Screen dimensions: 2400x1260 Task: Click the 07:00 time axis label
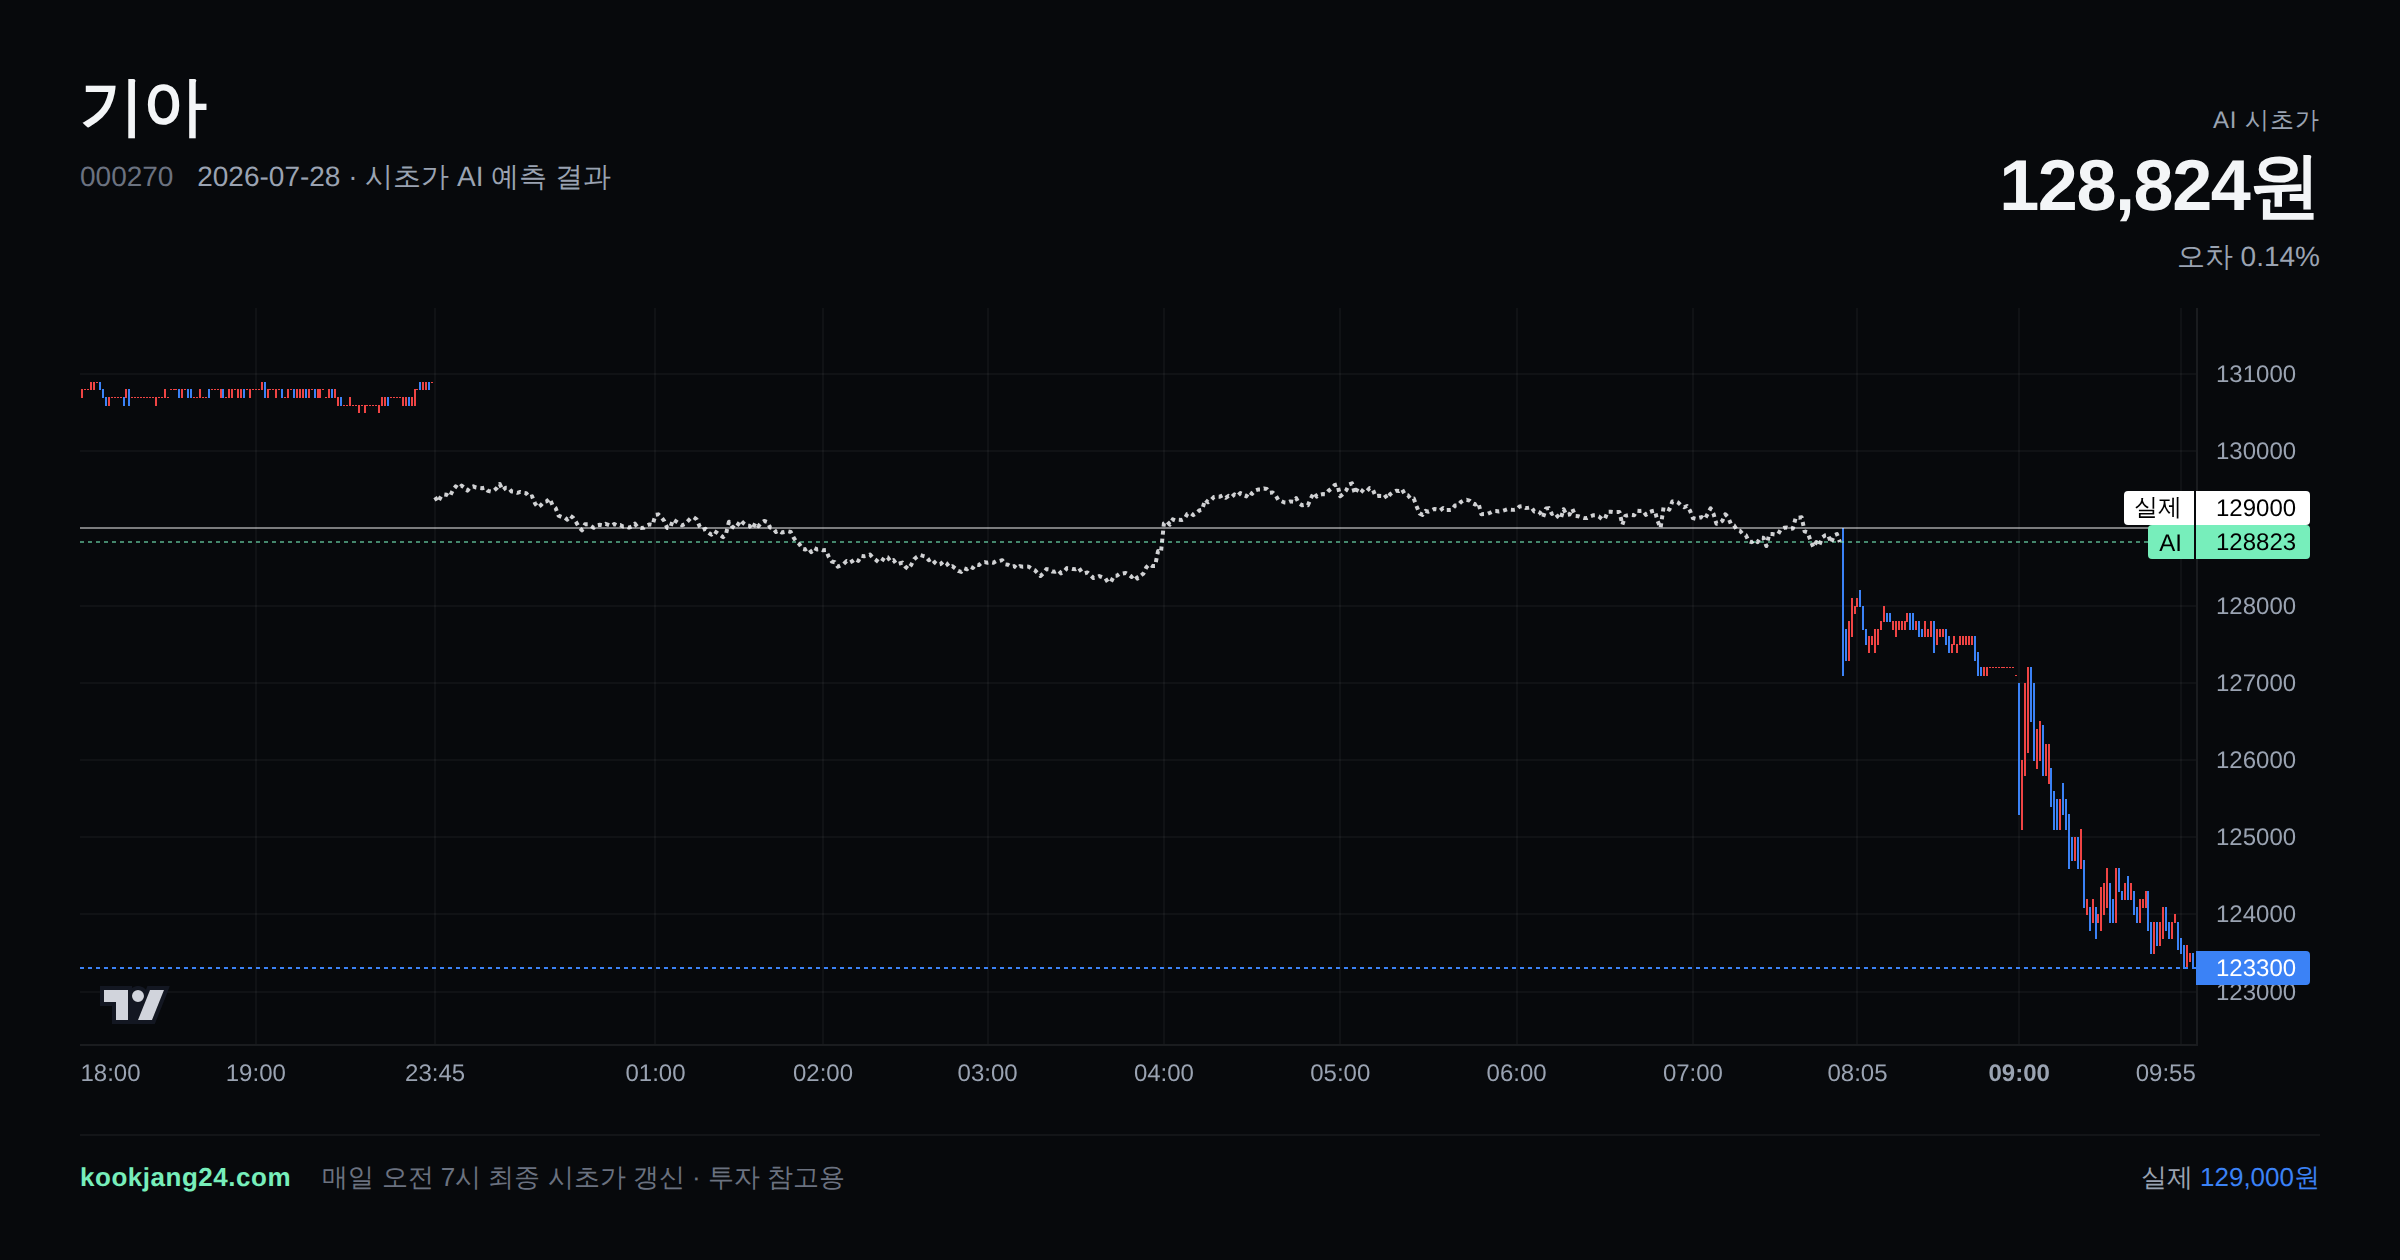[1693, 1073]
